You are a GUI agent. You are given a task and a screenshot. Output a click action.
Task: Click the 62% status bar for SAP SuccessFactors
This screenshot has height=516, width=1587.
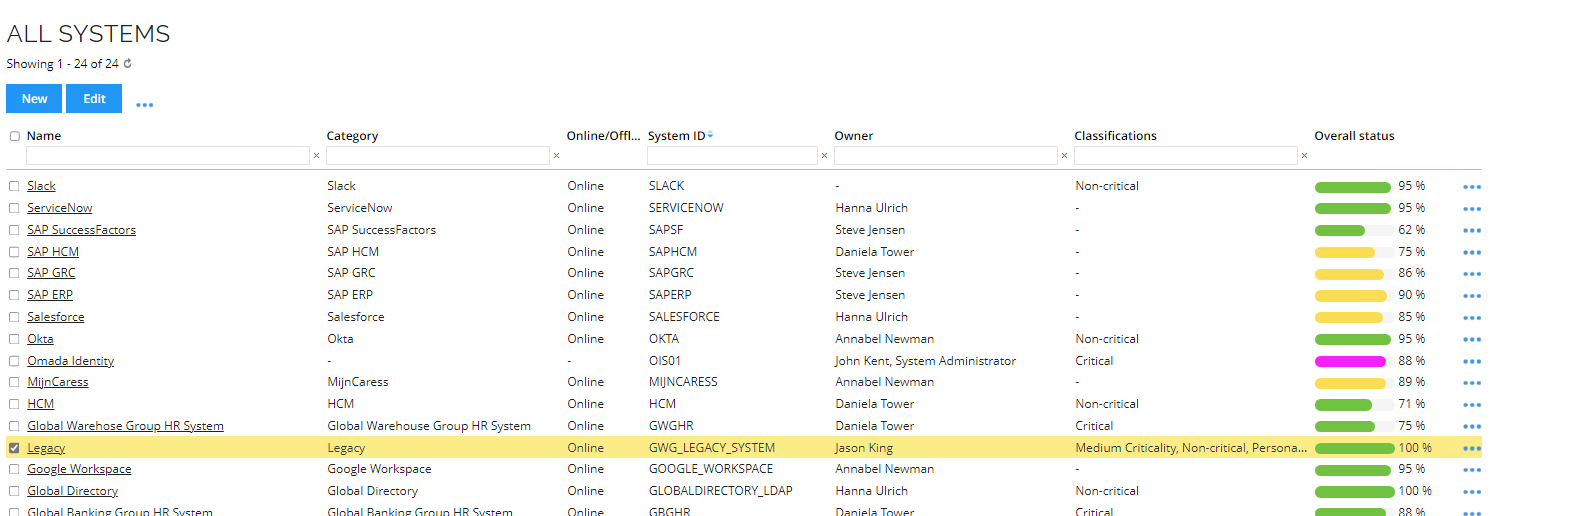pyautogui.click(x=1354, y=231)
